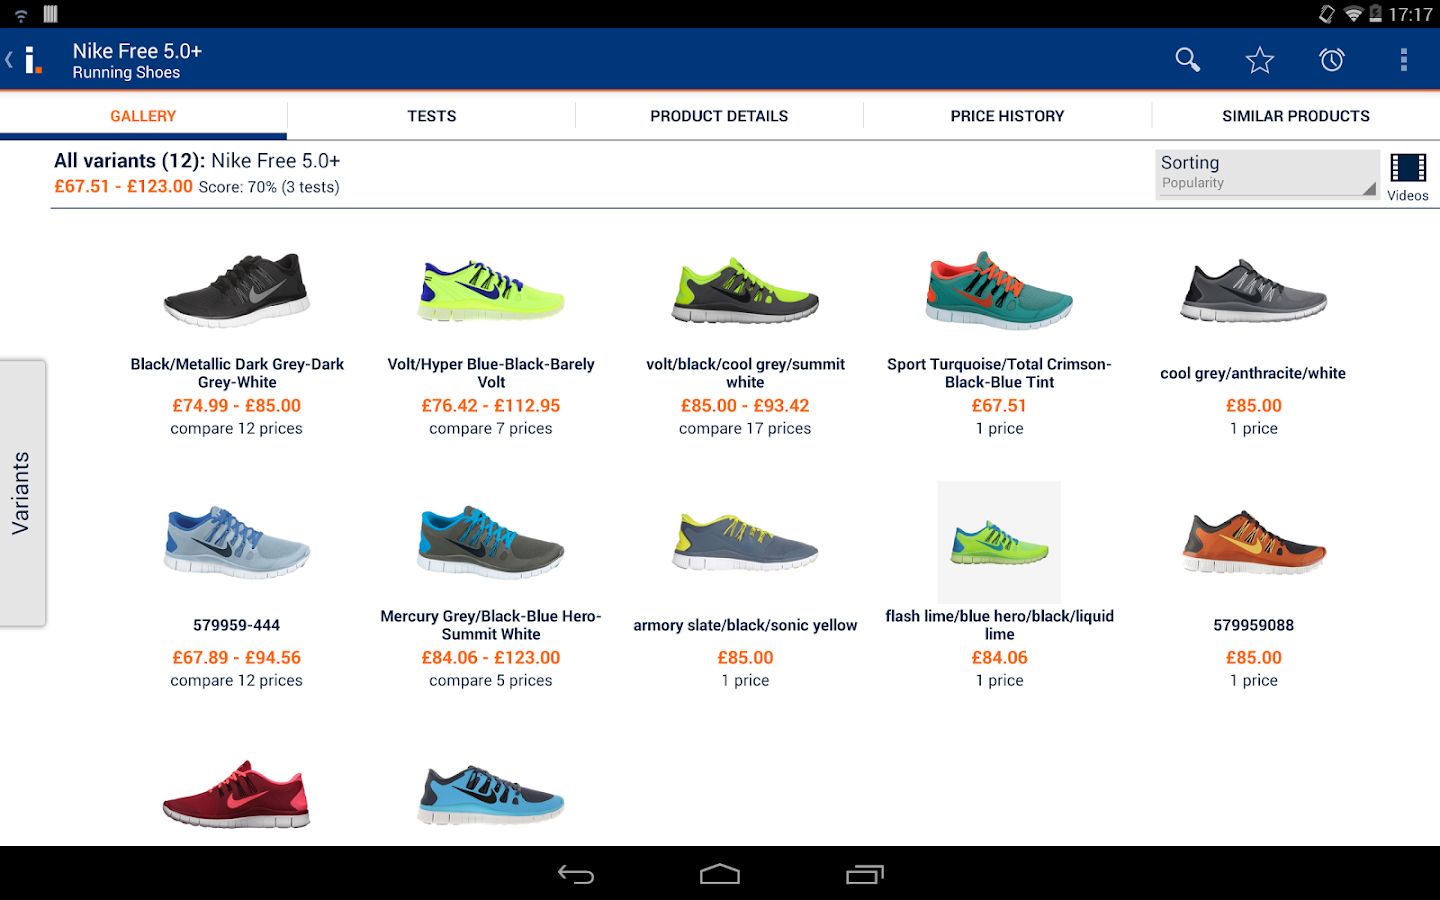Tap 'Volt/Hyper Blue-Black-Barely Volt' label
This screenshot has height=900, width=1440.
pyautogui.click(x=491, y=373)
